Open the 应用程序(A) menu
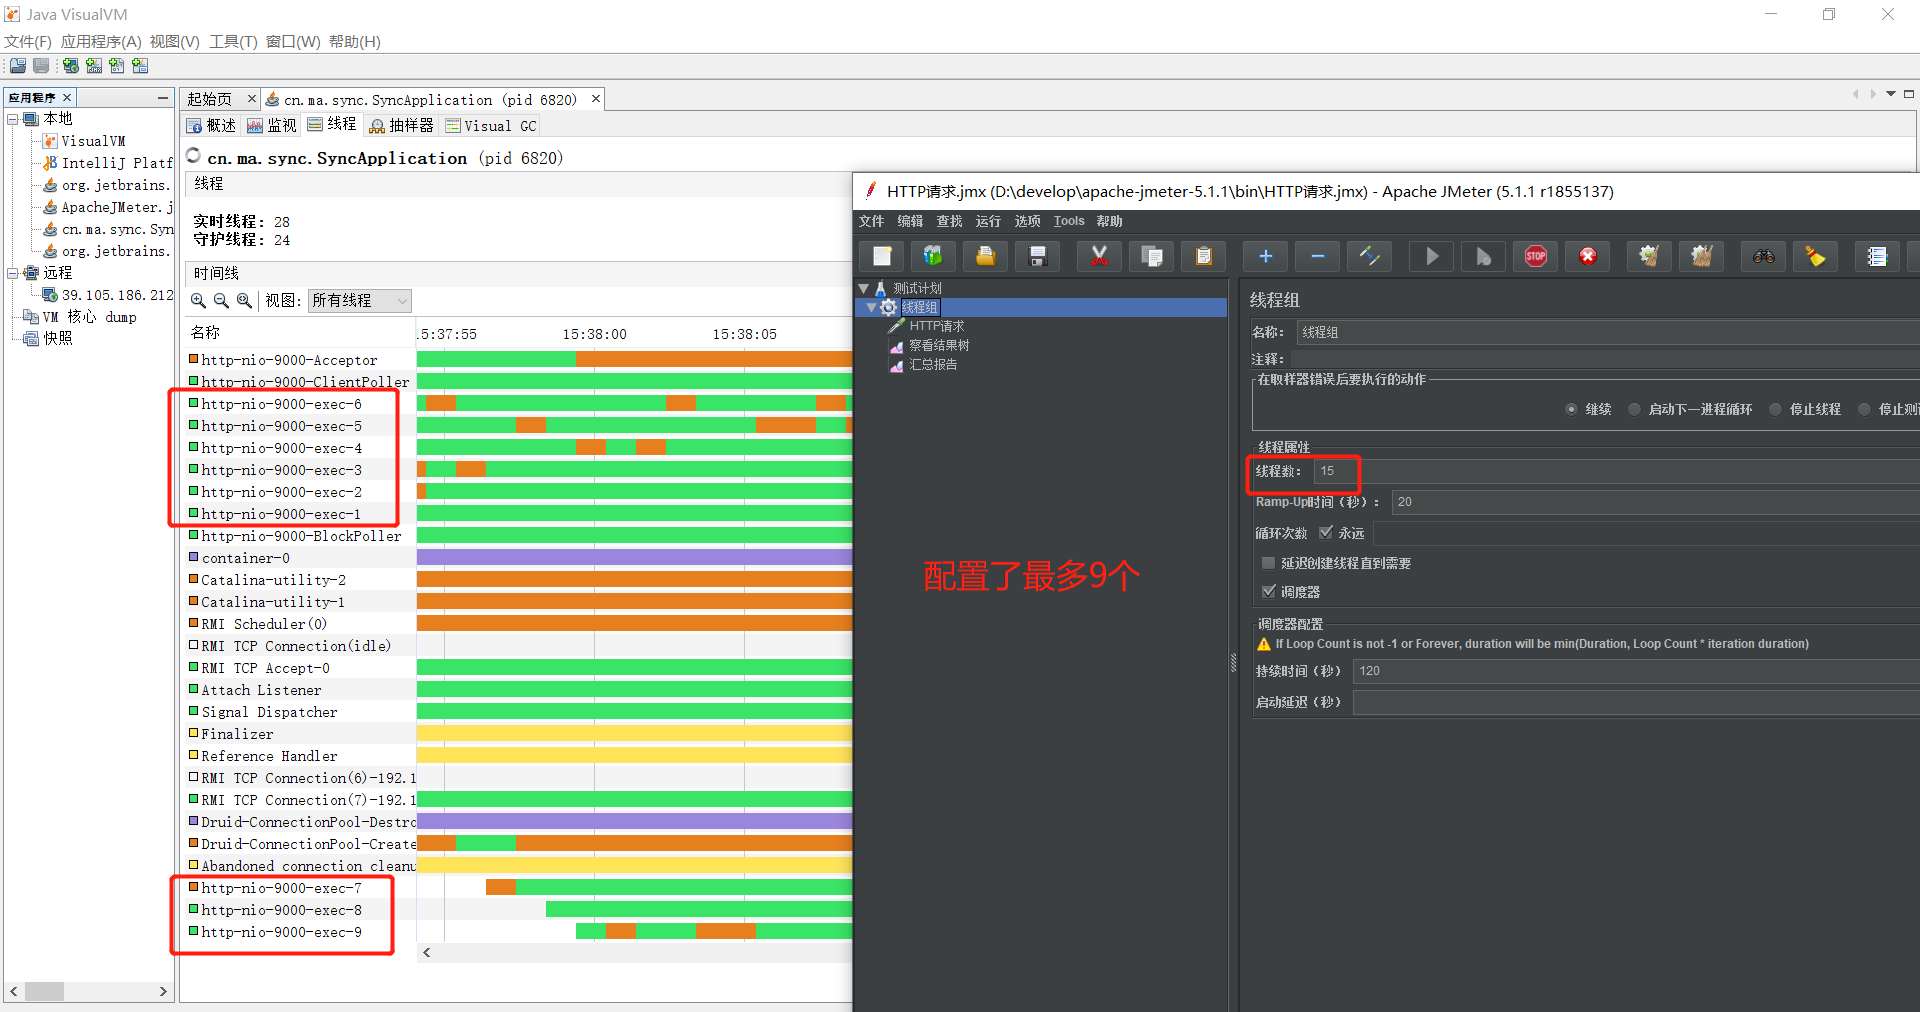This screenshot has height=1012, width=1920. (x=101, y=42)
